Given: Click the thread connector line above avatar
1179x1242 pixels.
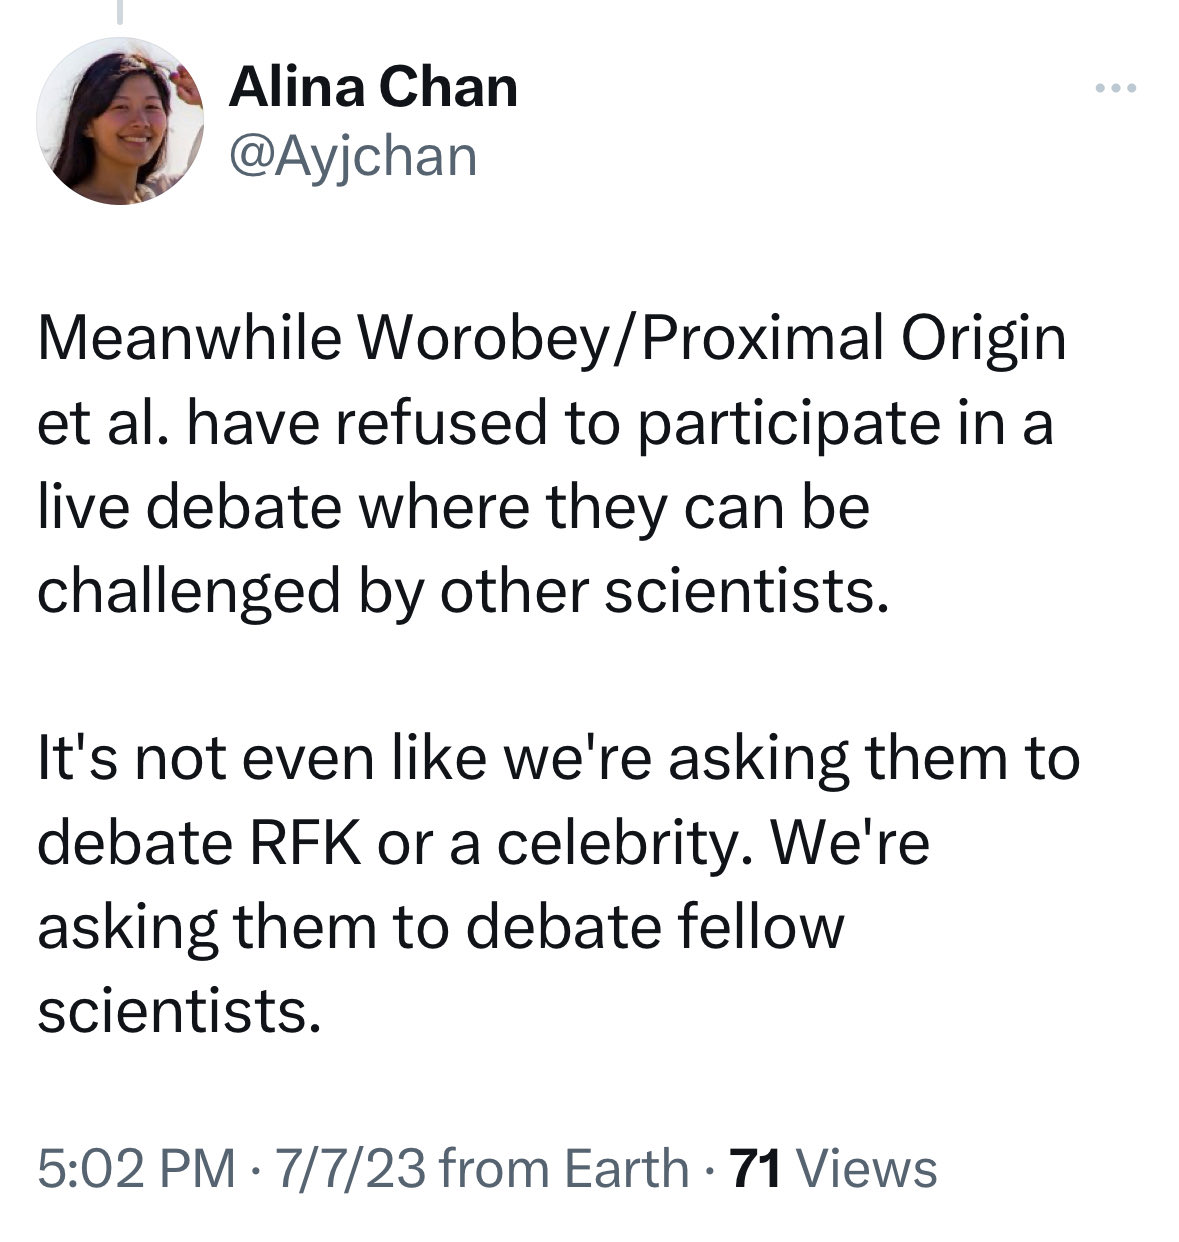Looking at the screenshot, I should point(120,12).
